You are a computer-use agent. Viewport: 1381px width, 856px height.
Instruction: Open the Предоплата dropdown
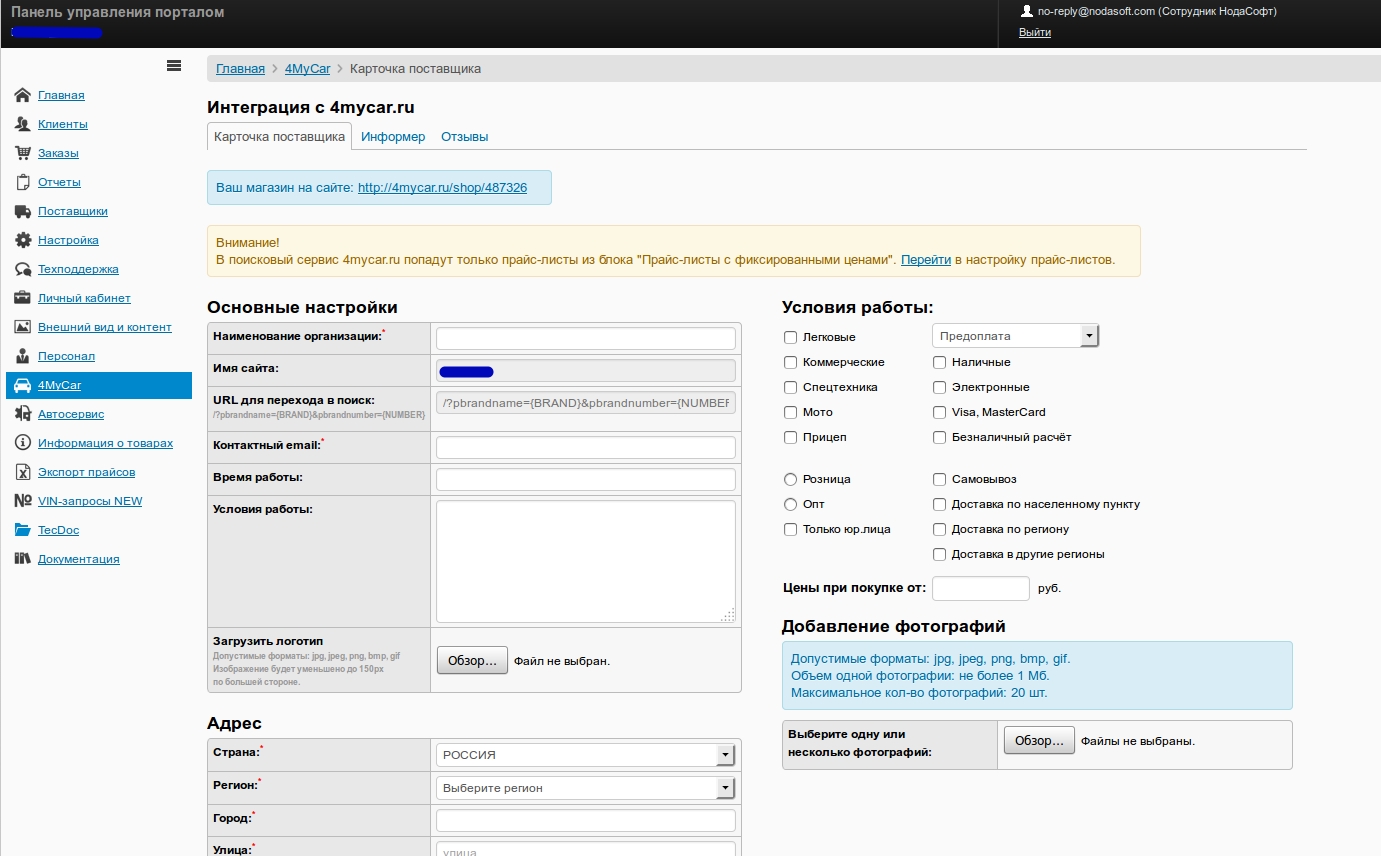1015,336
